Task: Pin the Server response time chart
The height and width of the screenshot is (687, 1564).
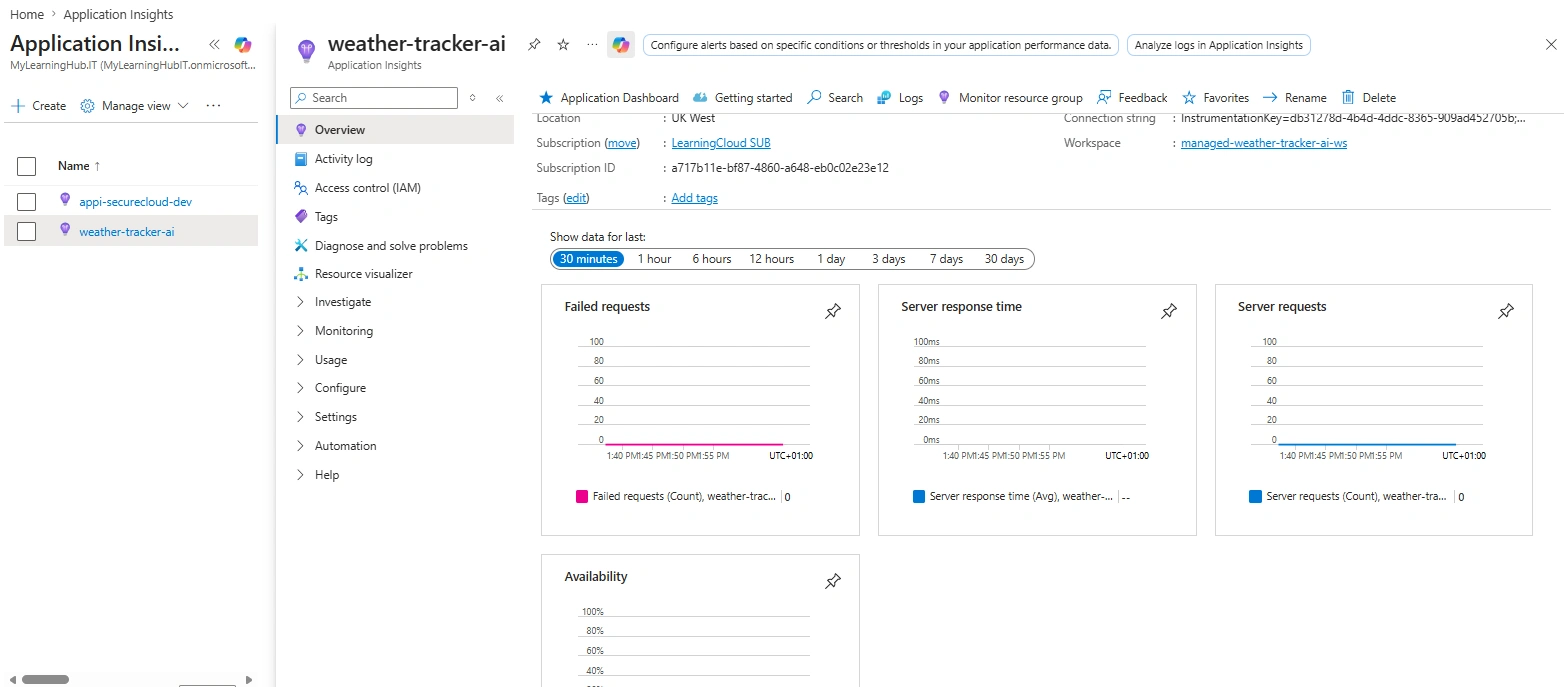Action: 1168,312
